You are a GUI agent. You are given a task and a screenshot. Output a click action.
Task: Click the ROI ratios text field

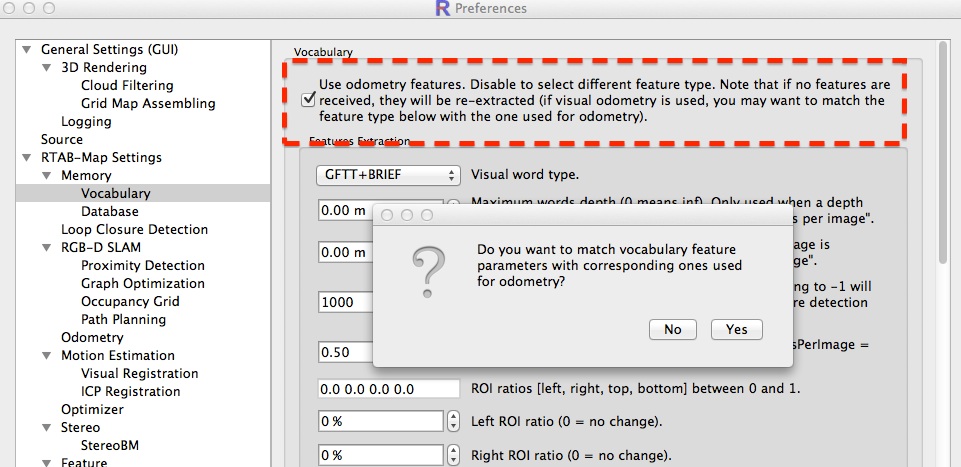[389, 388]
